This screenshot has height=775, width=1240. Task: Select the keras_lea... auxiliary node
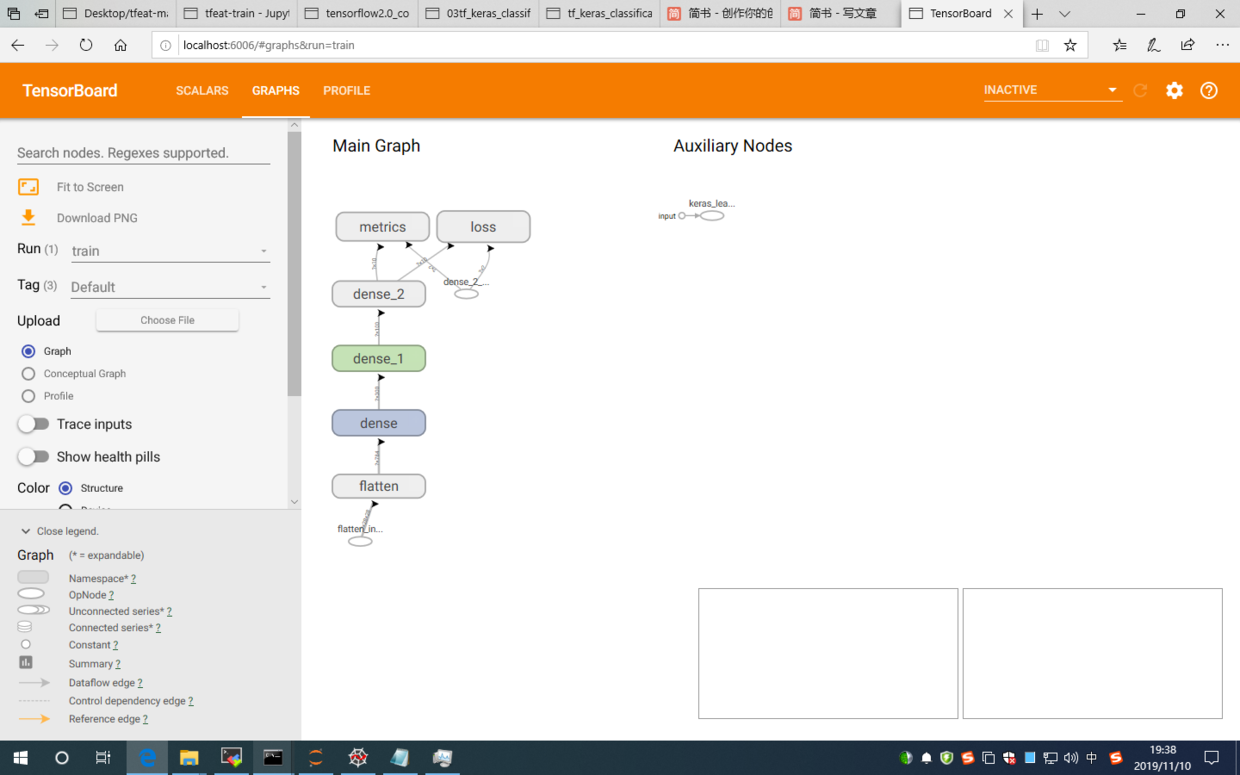[x=712, y=215]
